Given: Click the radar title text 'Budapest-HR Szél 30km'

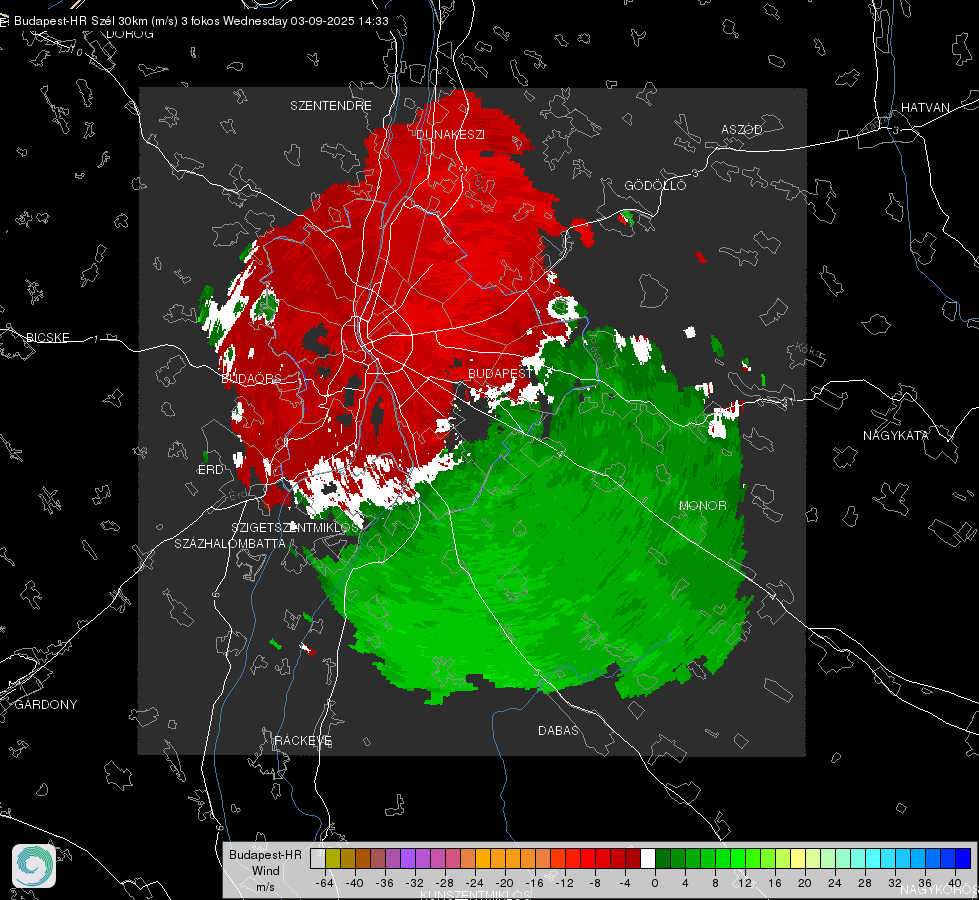Looking at the screenshot, I should click(81, 21).
